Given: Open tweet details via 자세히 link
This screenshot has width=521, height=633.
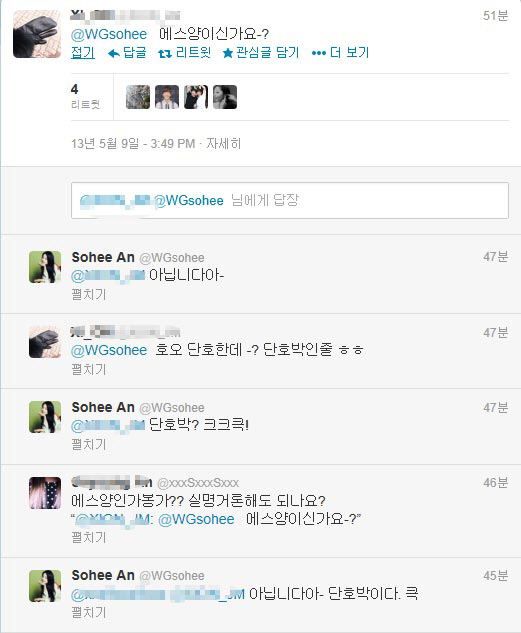Looking at the screenshot, I should click(x=224, y=143).
